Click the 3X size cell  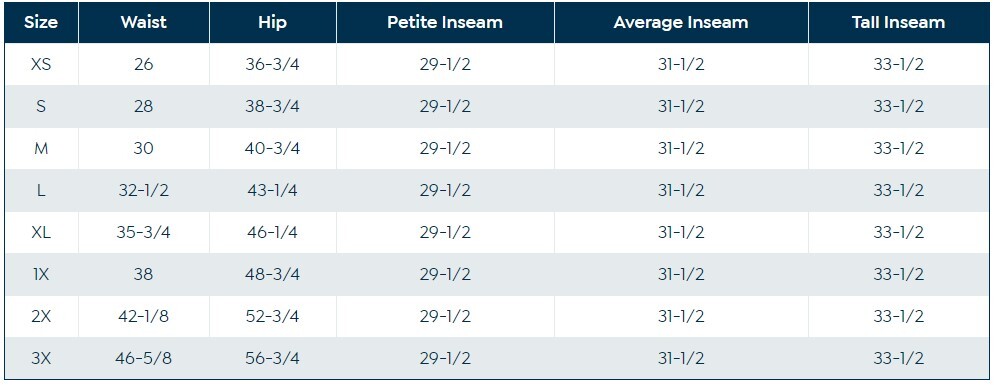pyautogui.click(x=41, y=358)
